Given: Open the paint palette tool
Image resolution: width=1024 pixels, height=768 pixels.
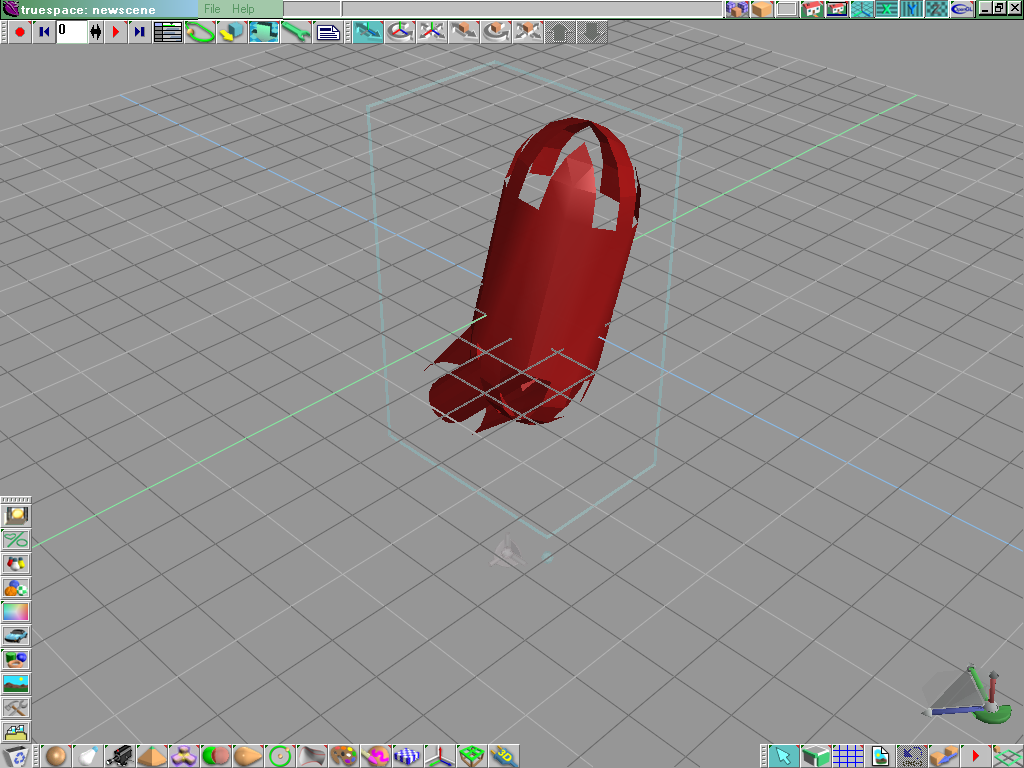Looking at the screenshot, I should tap(345, 756).
